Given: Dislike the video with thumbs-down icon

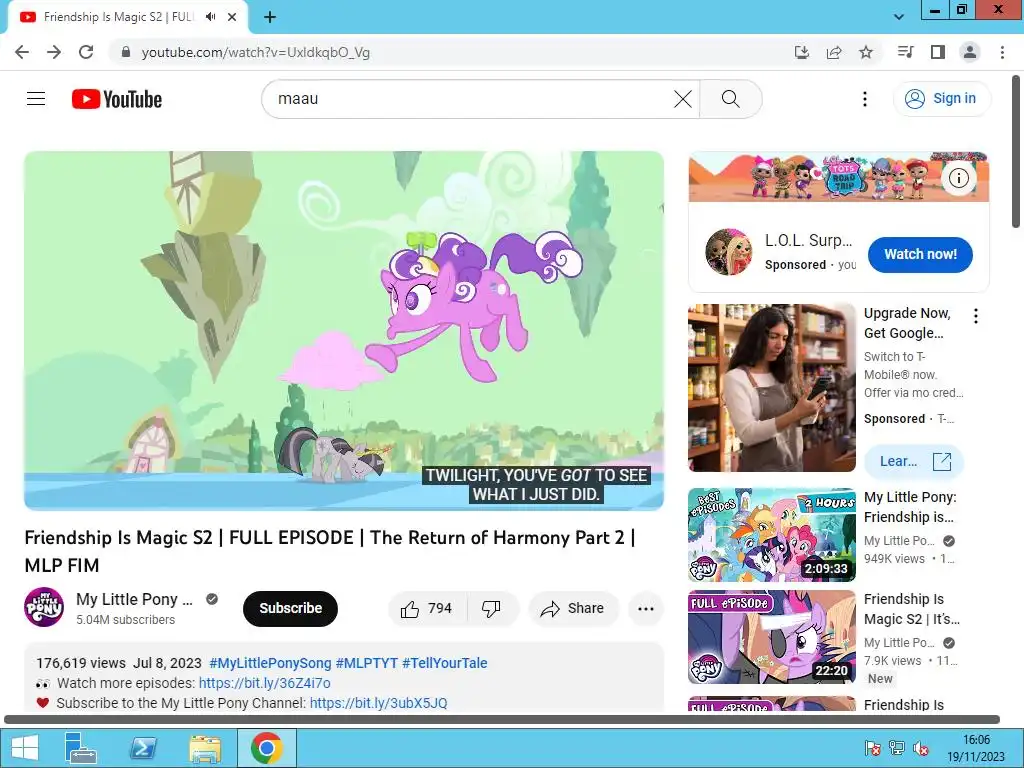Looking at the screenshot, I should 492,609.
